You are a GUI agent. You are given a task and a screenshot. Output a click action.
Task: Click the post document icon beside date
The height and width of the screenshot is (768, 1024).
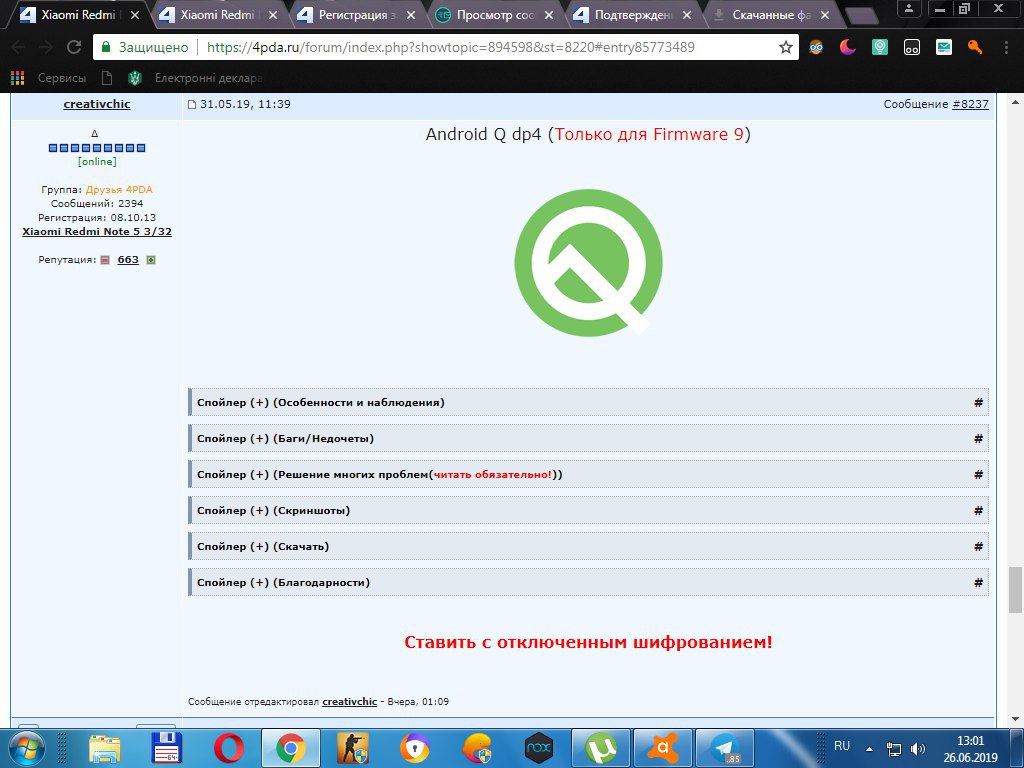tap(192, 104)
